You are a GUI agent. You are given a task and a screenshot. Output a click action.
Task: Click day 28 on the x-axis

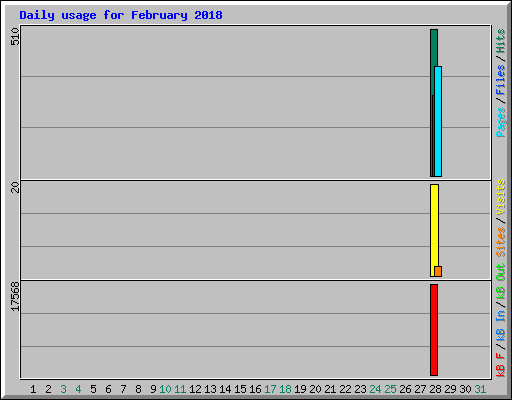[435, 389]
